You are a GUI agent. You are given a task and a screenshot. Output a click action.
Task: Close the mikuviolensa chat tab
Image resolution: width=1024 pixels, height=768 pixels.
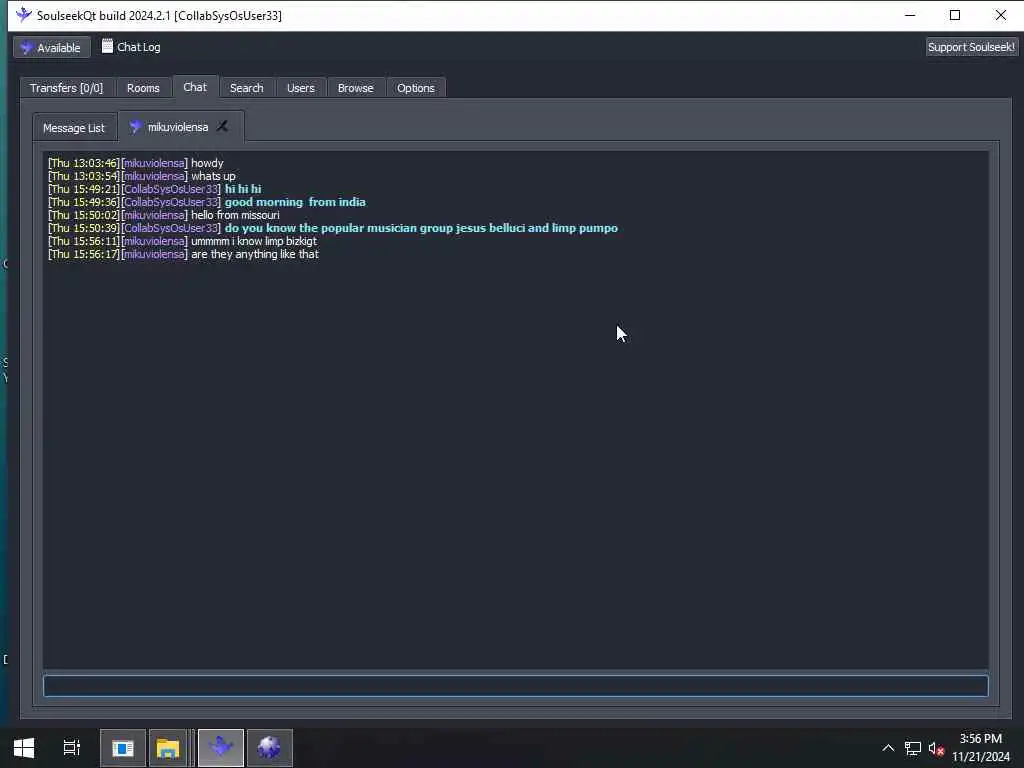222,126
